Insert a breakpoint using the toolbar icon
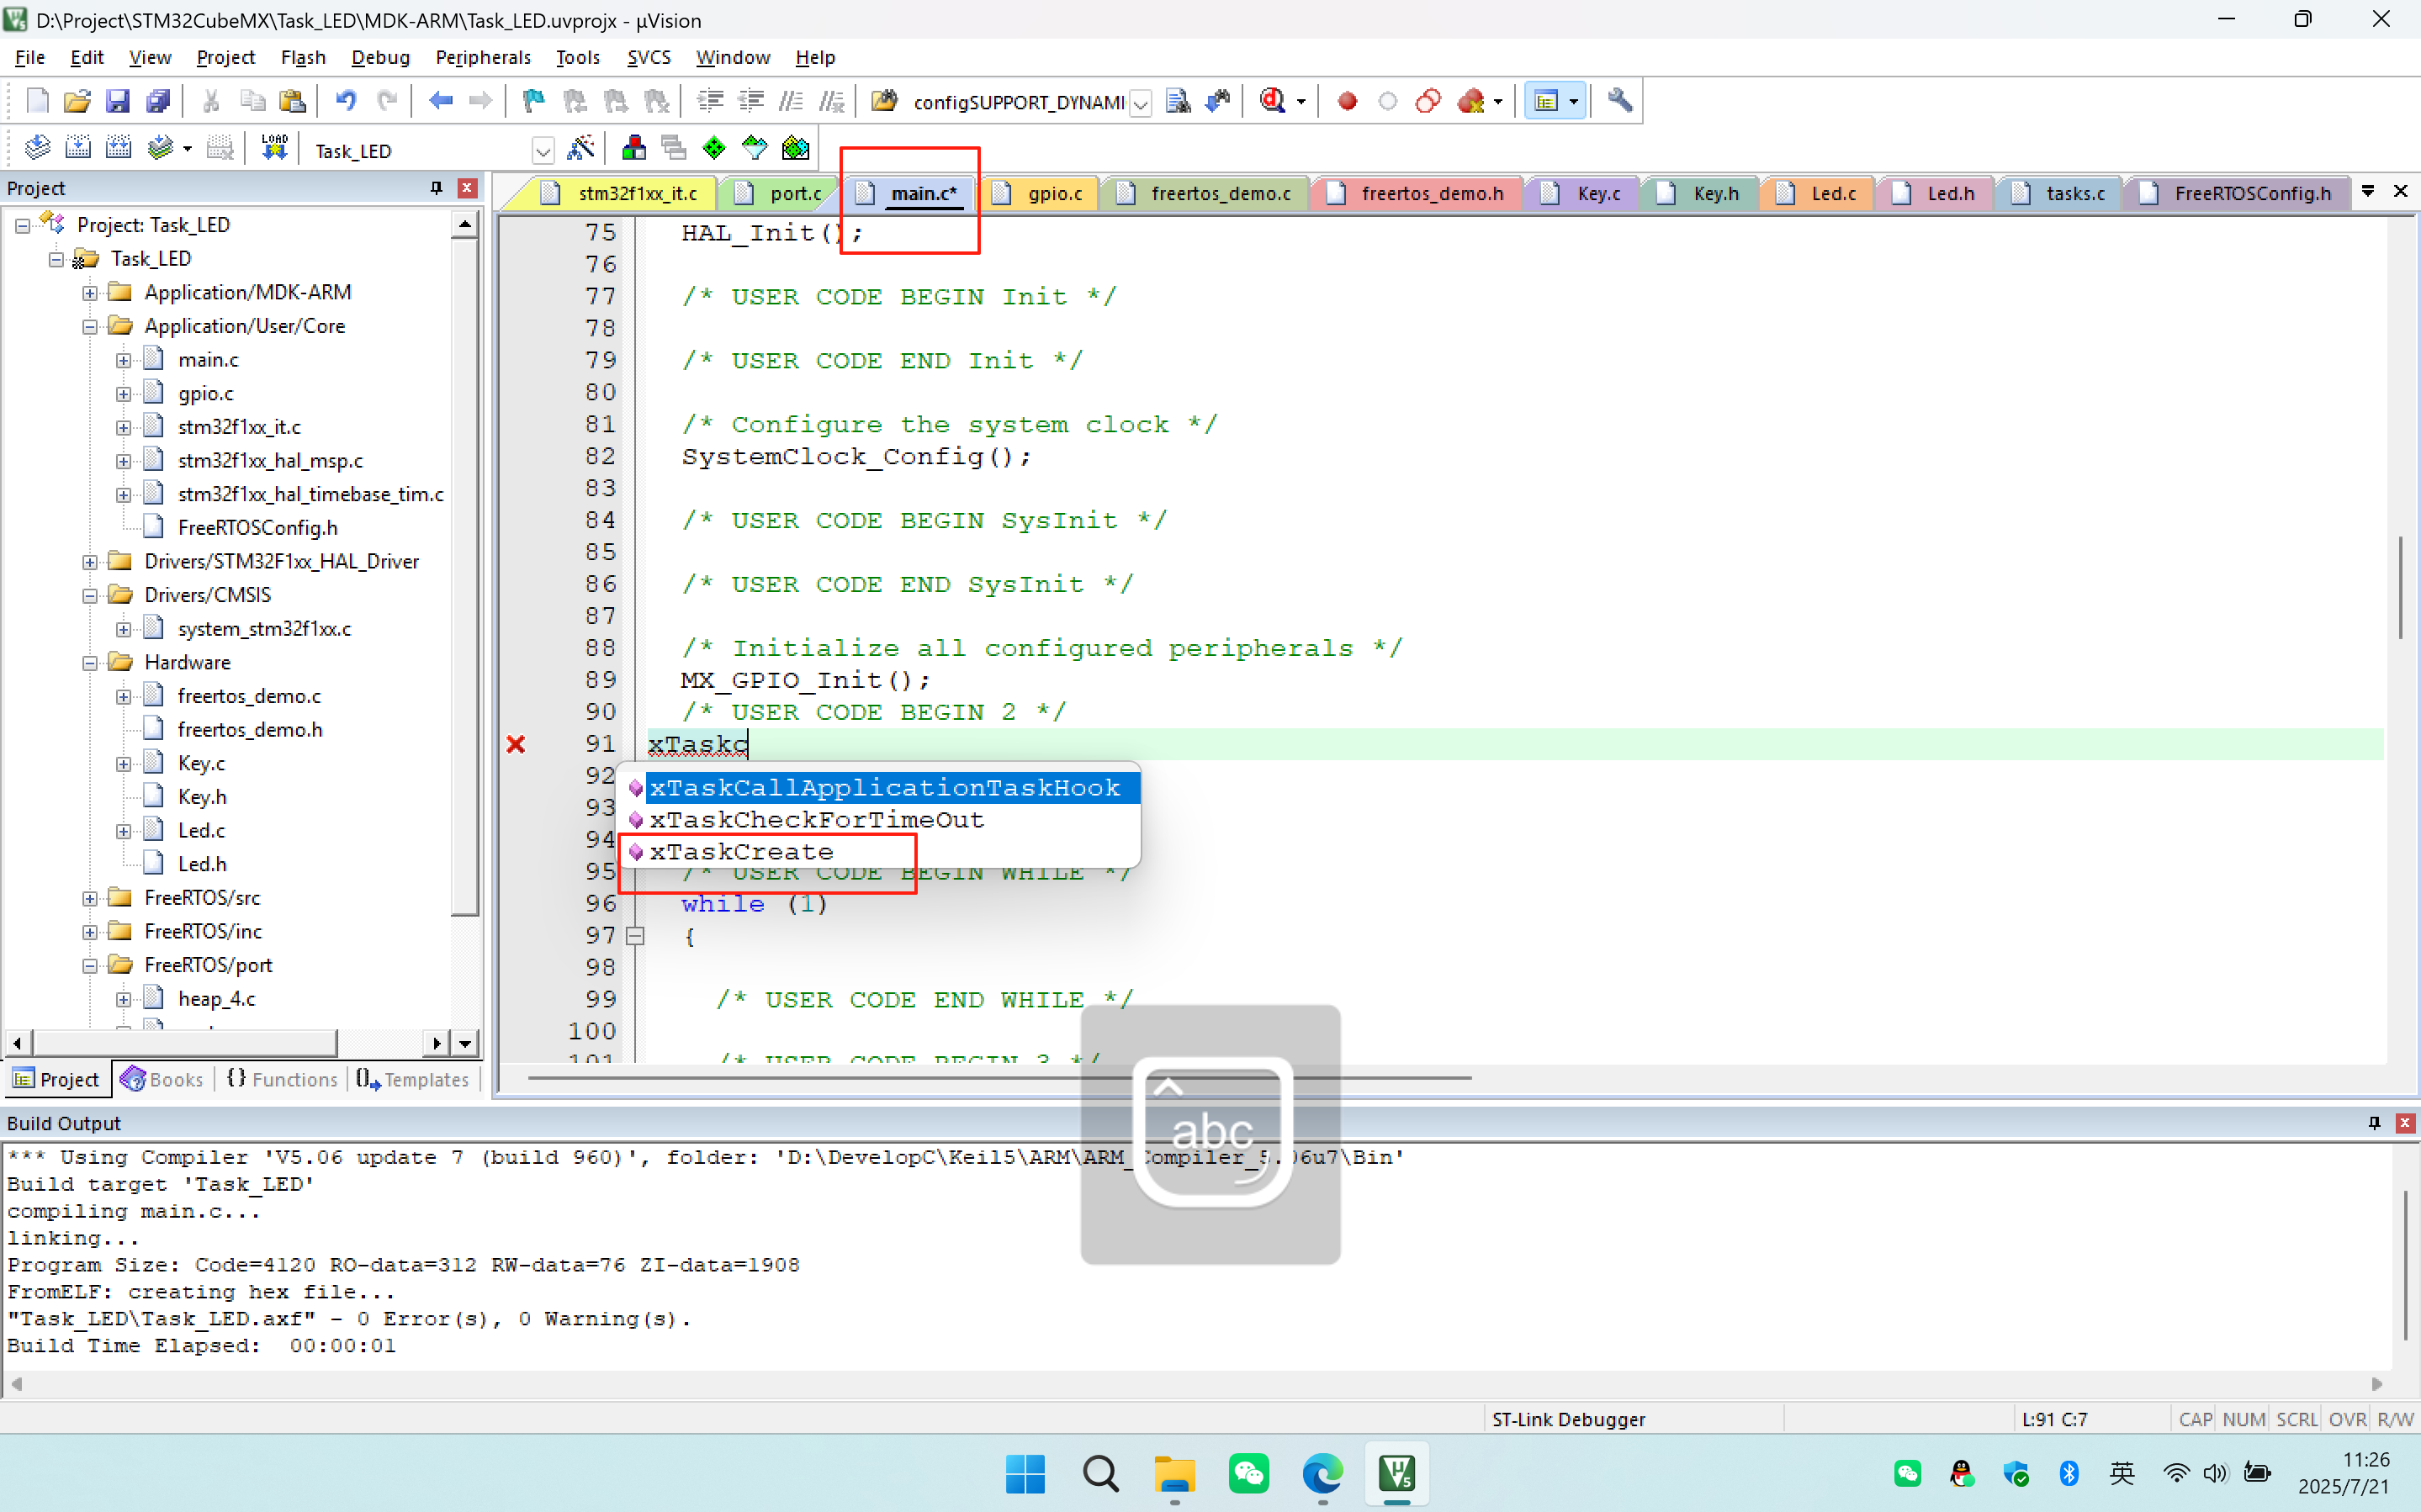 point(1347,100)
